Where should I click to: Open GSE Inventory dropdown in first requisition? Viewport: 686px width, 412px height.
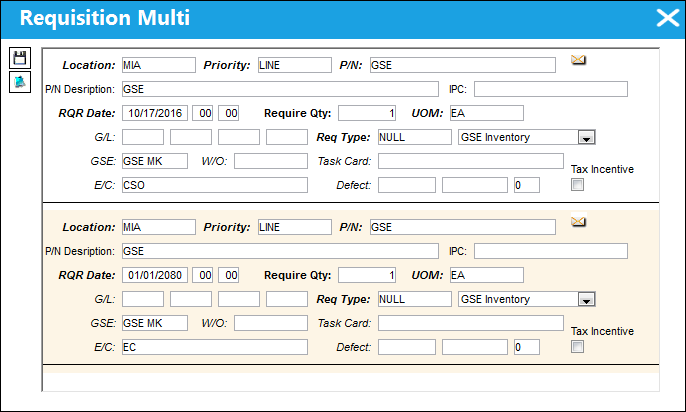click(586, 138)
